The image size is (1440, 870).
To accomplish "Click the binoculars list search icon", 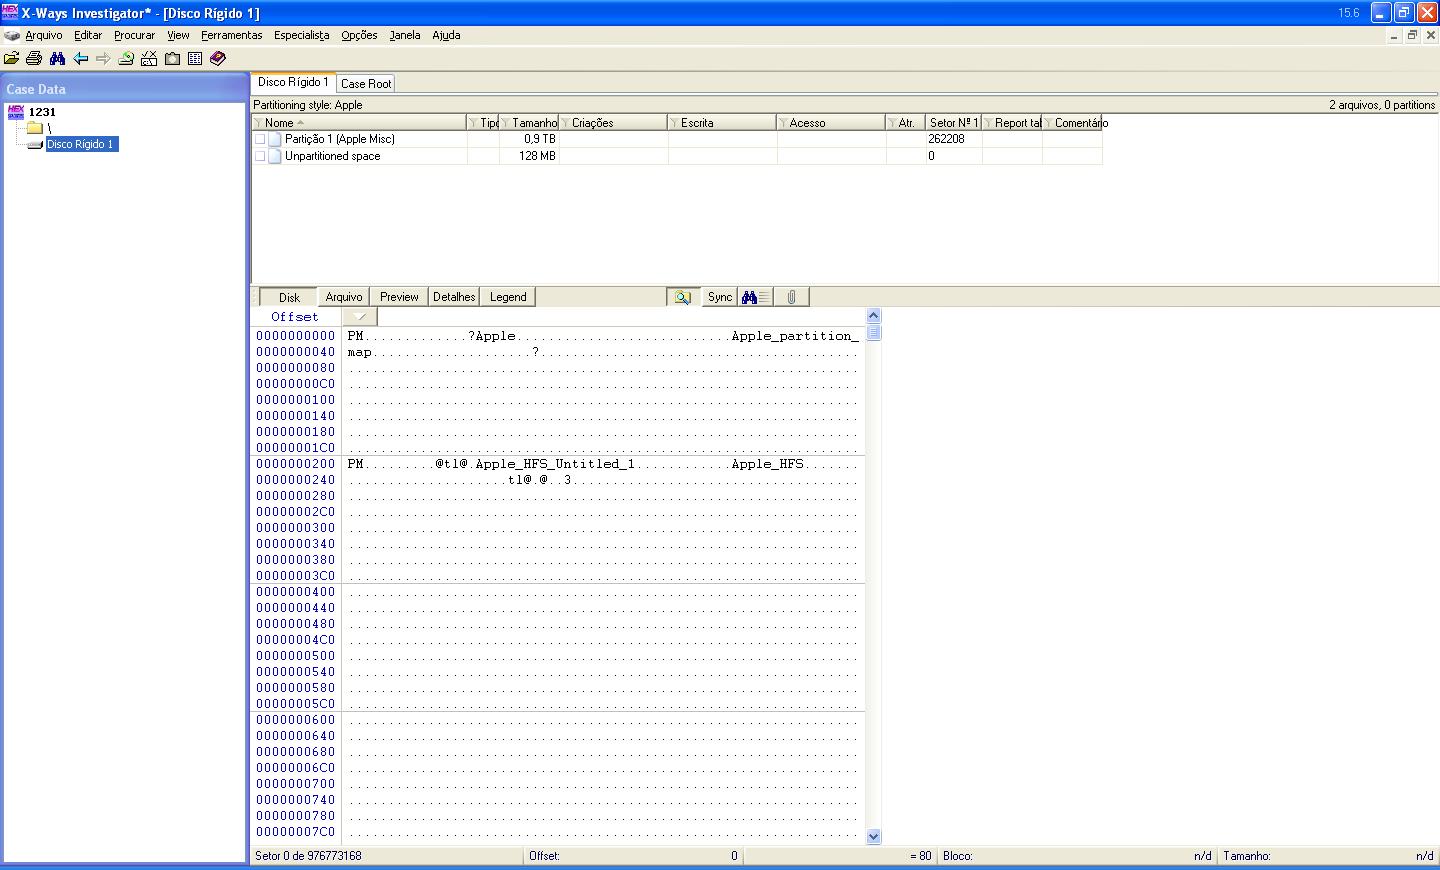I will pos(755,297).
